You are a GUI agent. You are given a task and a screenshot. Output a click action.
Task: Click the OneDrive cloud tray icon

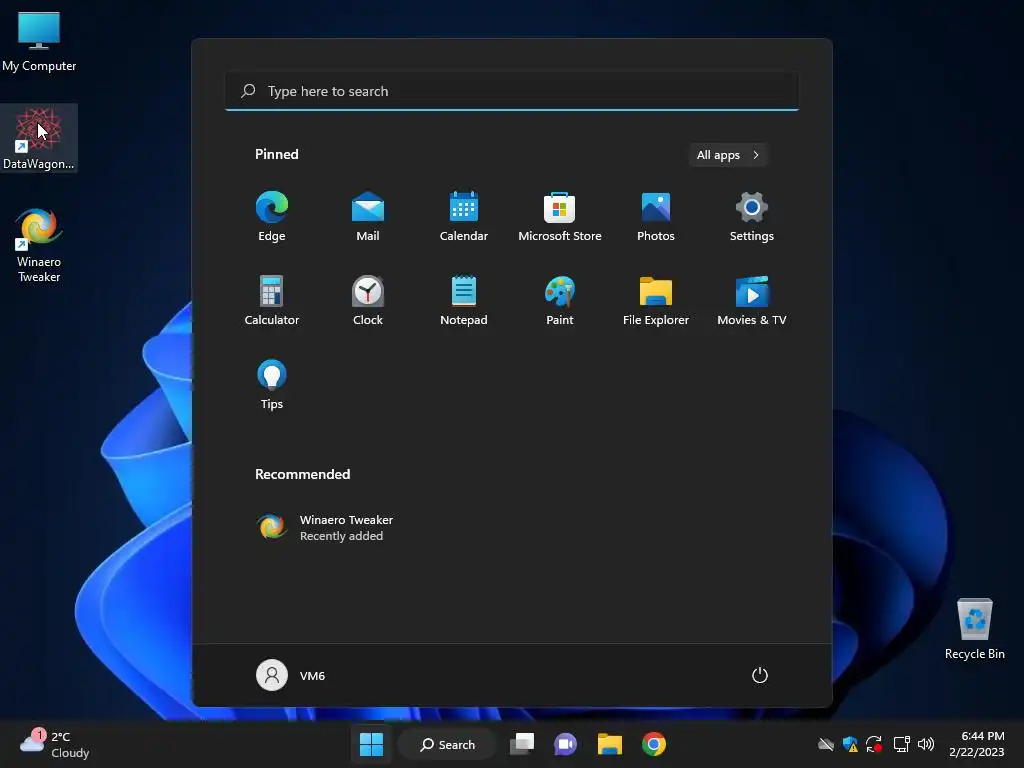826,744
